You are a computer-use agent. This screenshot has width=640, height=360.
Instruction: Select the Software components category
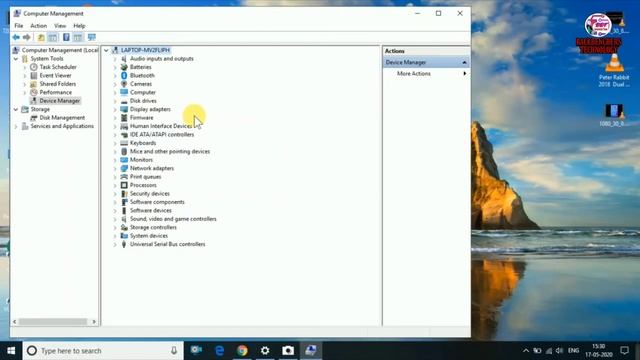click(x=157, y=202)
